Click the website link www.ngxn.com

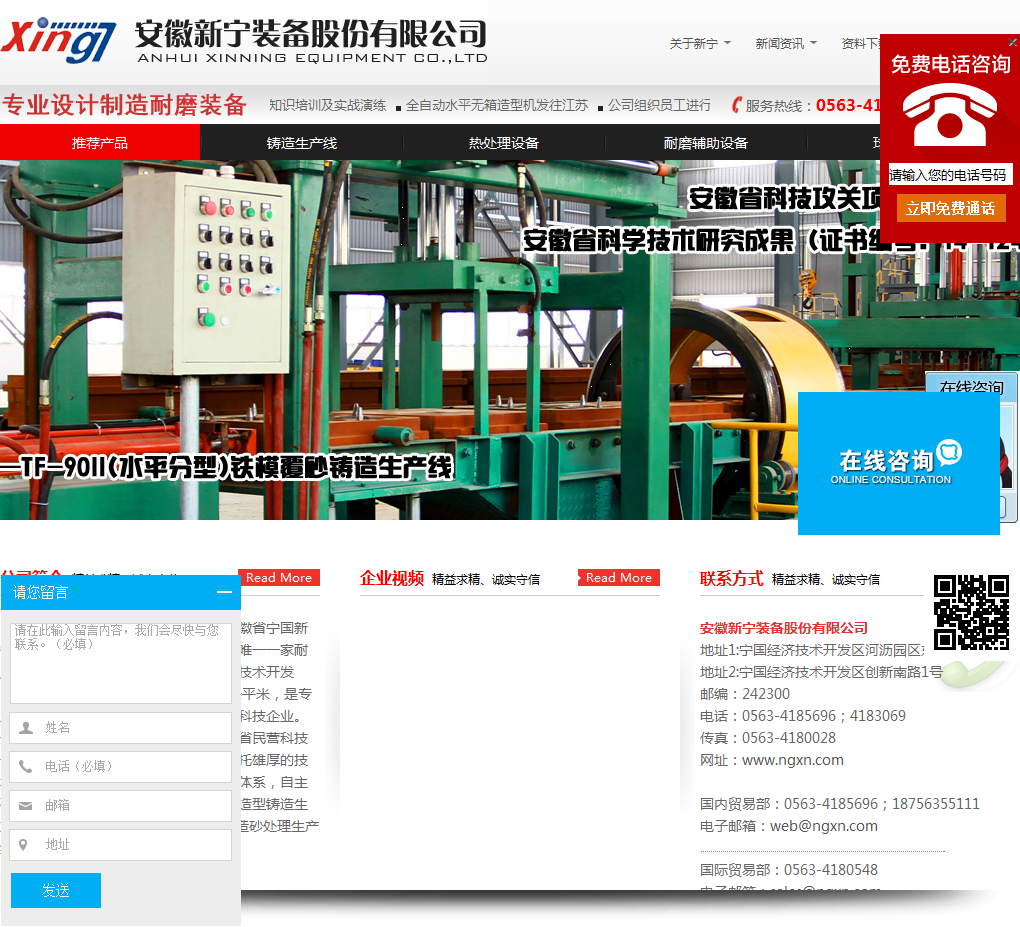tap(792, 760)
